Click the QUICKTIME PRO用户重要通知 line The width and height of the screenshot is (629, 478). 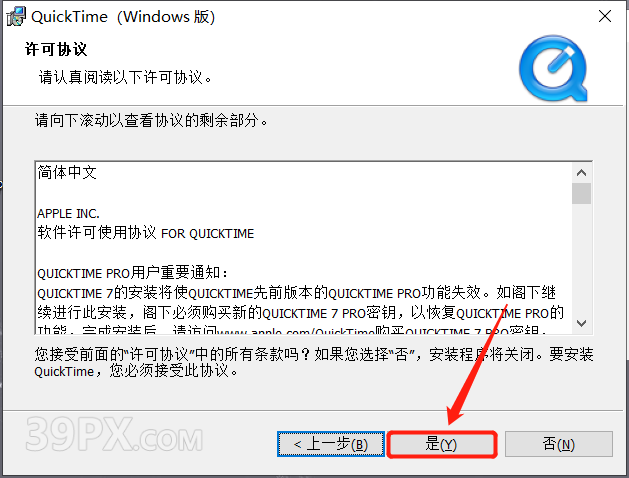133,273
